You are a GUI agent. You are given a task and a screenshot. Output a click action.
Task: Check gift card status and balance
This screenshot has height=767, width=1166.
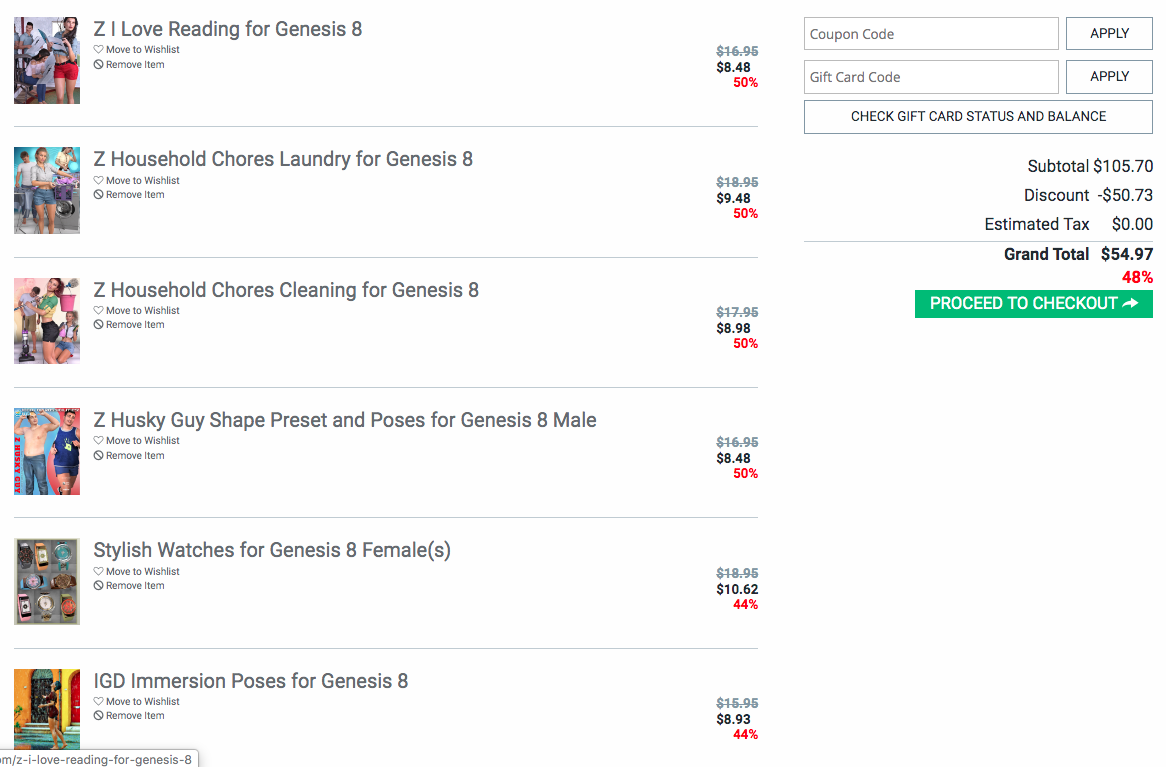pyautogui.click(x=978, y=117)
